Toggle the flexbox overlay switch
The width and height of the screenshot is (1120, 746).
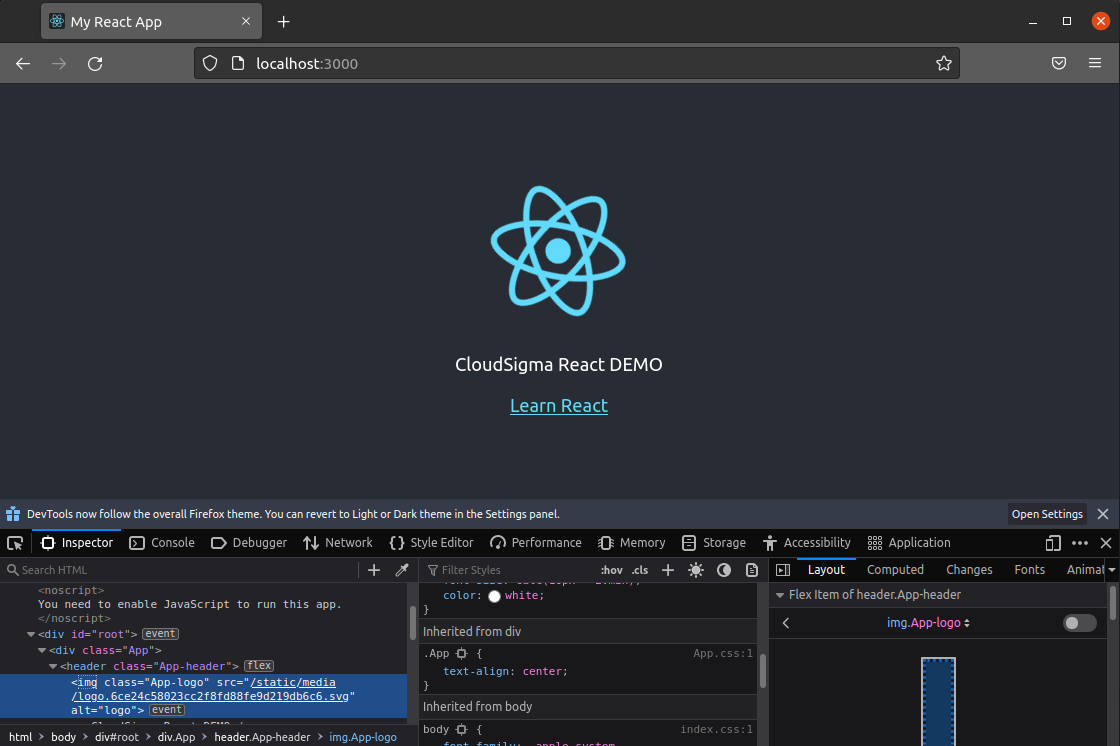pos(1080,623)
